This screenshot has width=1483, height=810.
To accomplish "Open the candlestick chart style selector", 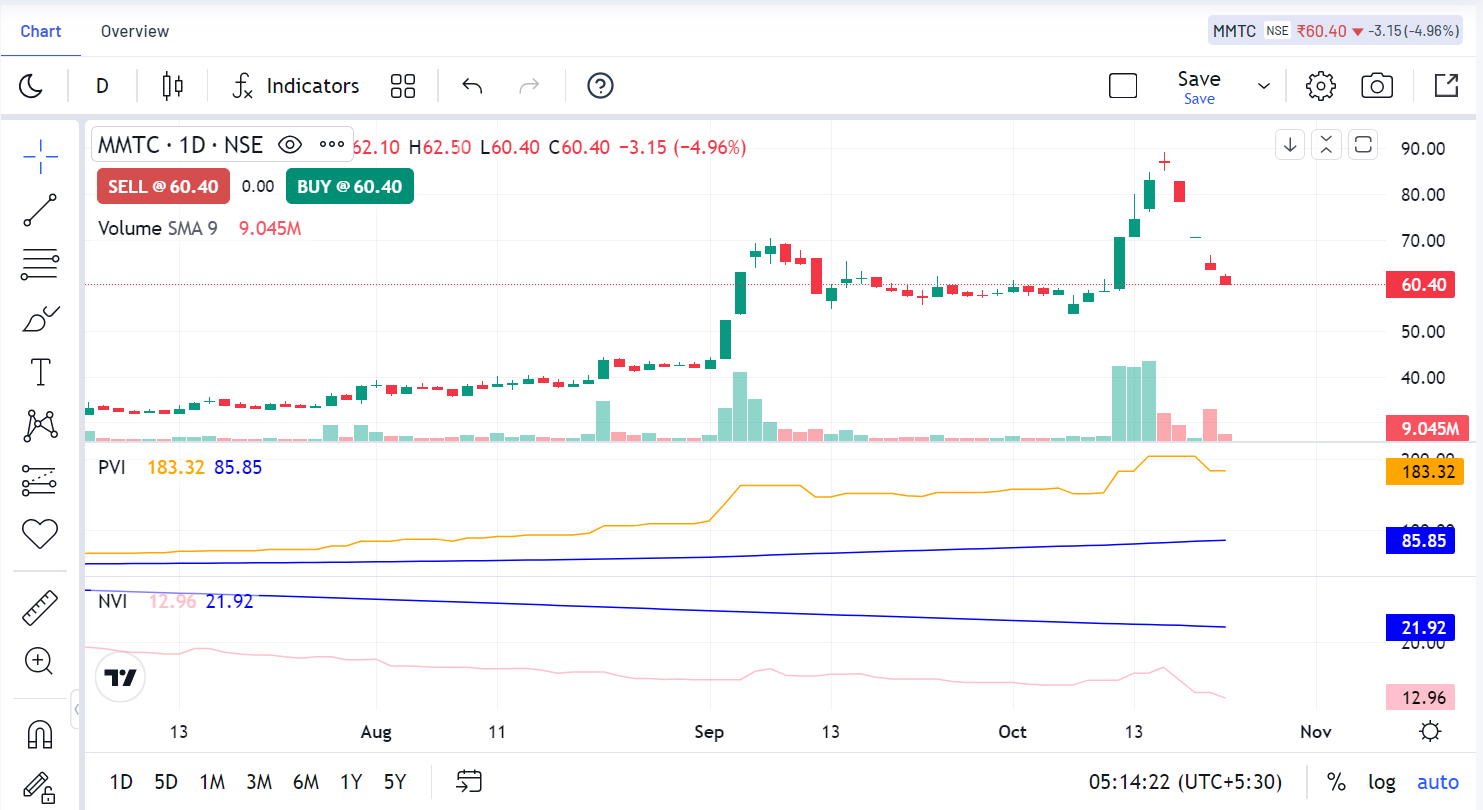I will (173, 86).
